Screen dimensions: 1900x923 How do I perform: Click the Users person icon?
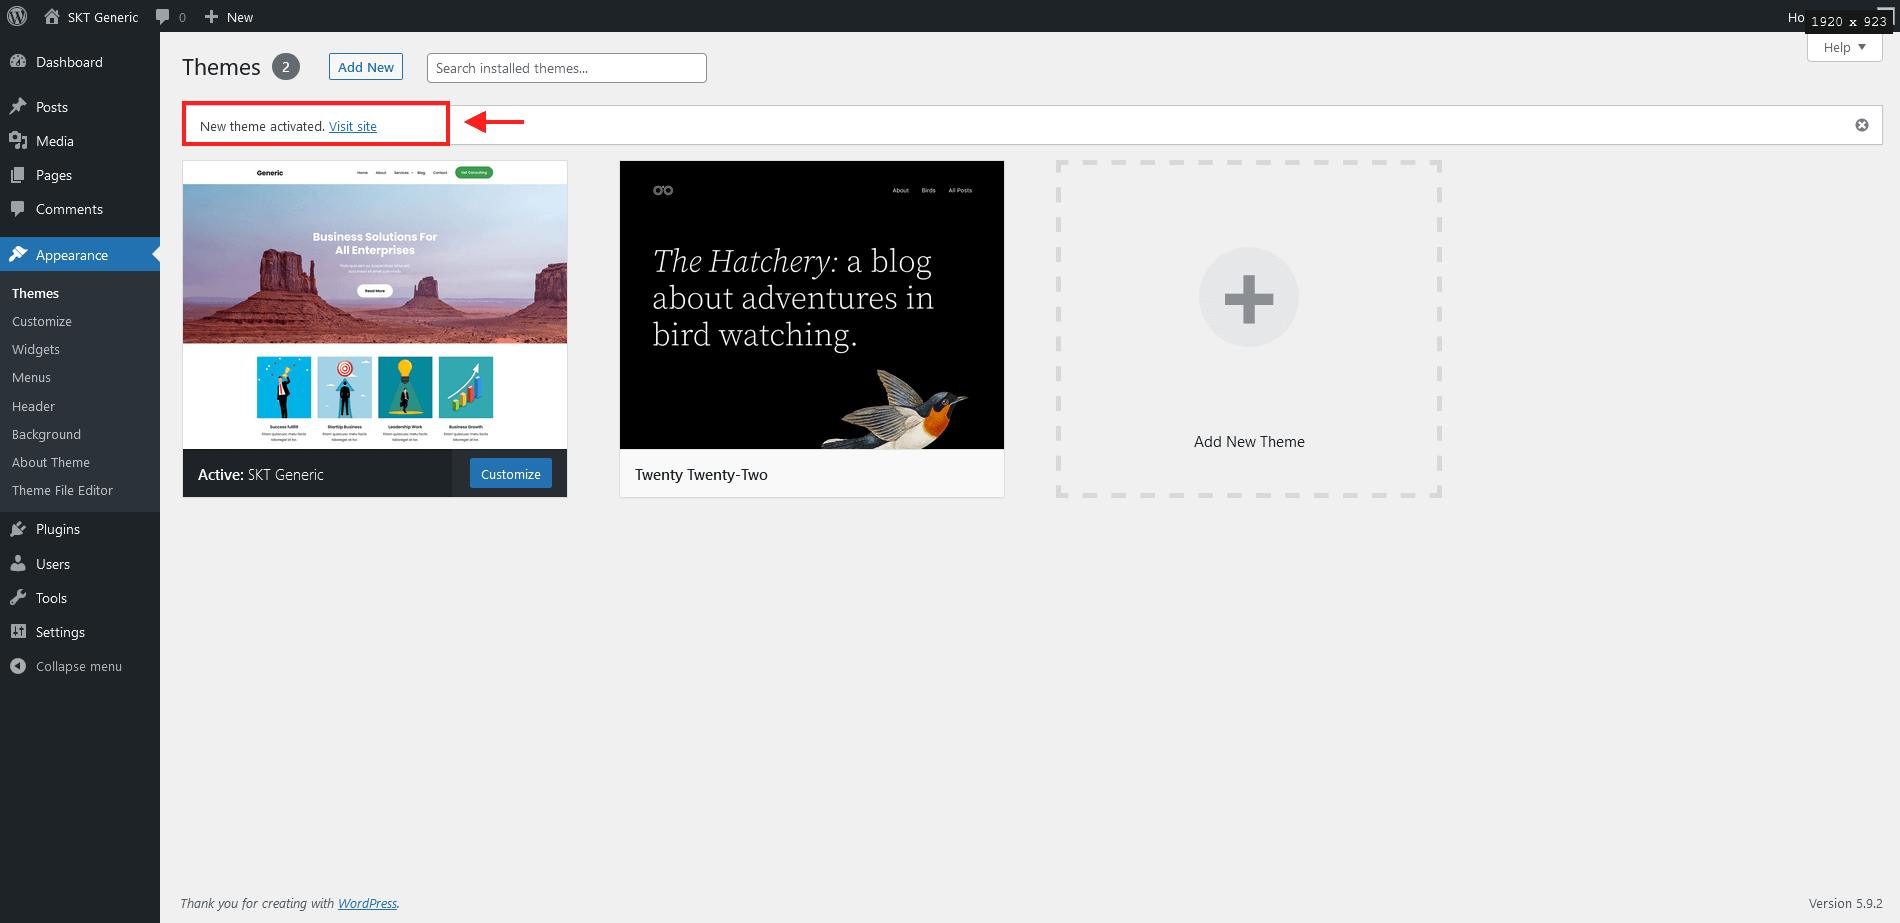click(x=18, y=563)
